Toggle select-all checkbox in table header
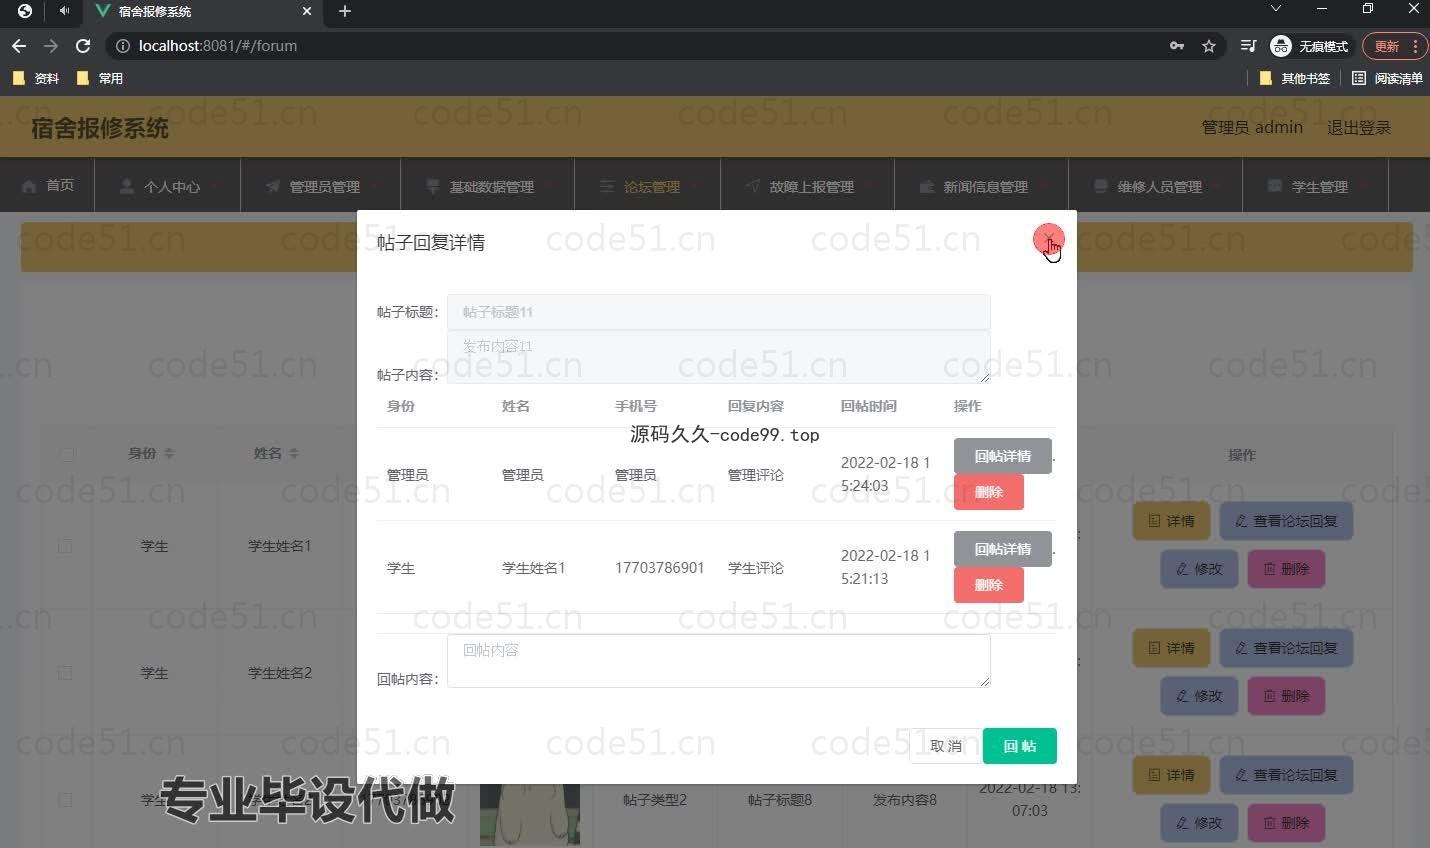Image resolution: width=1430 pixels, height=848 pixels. tap(66, 454)
